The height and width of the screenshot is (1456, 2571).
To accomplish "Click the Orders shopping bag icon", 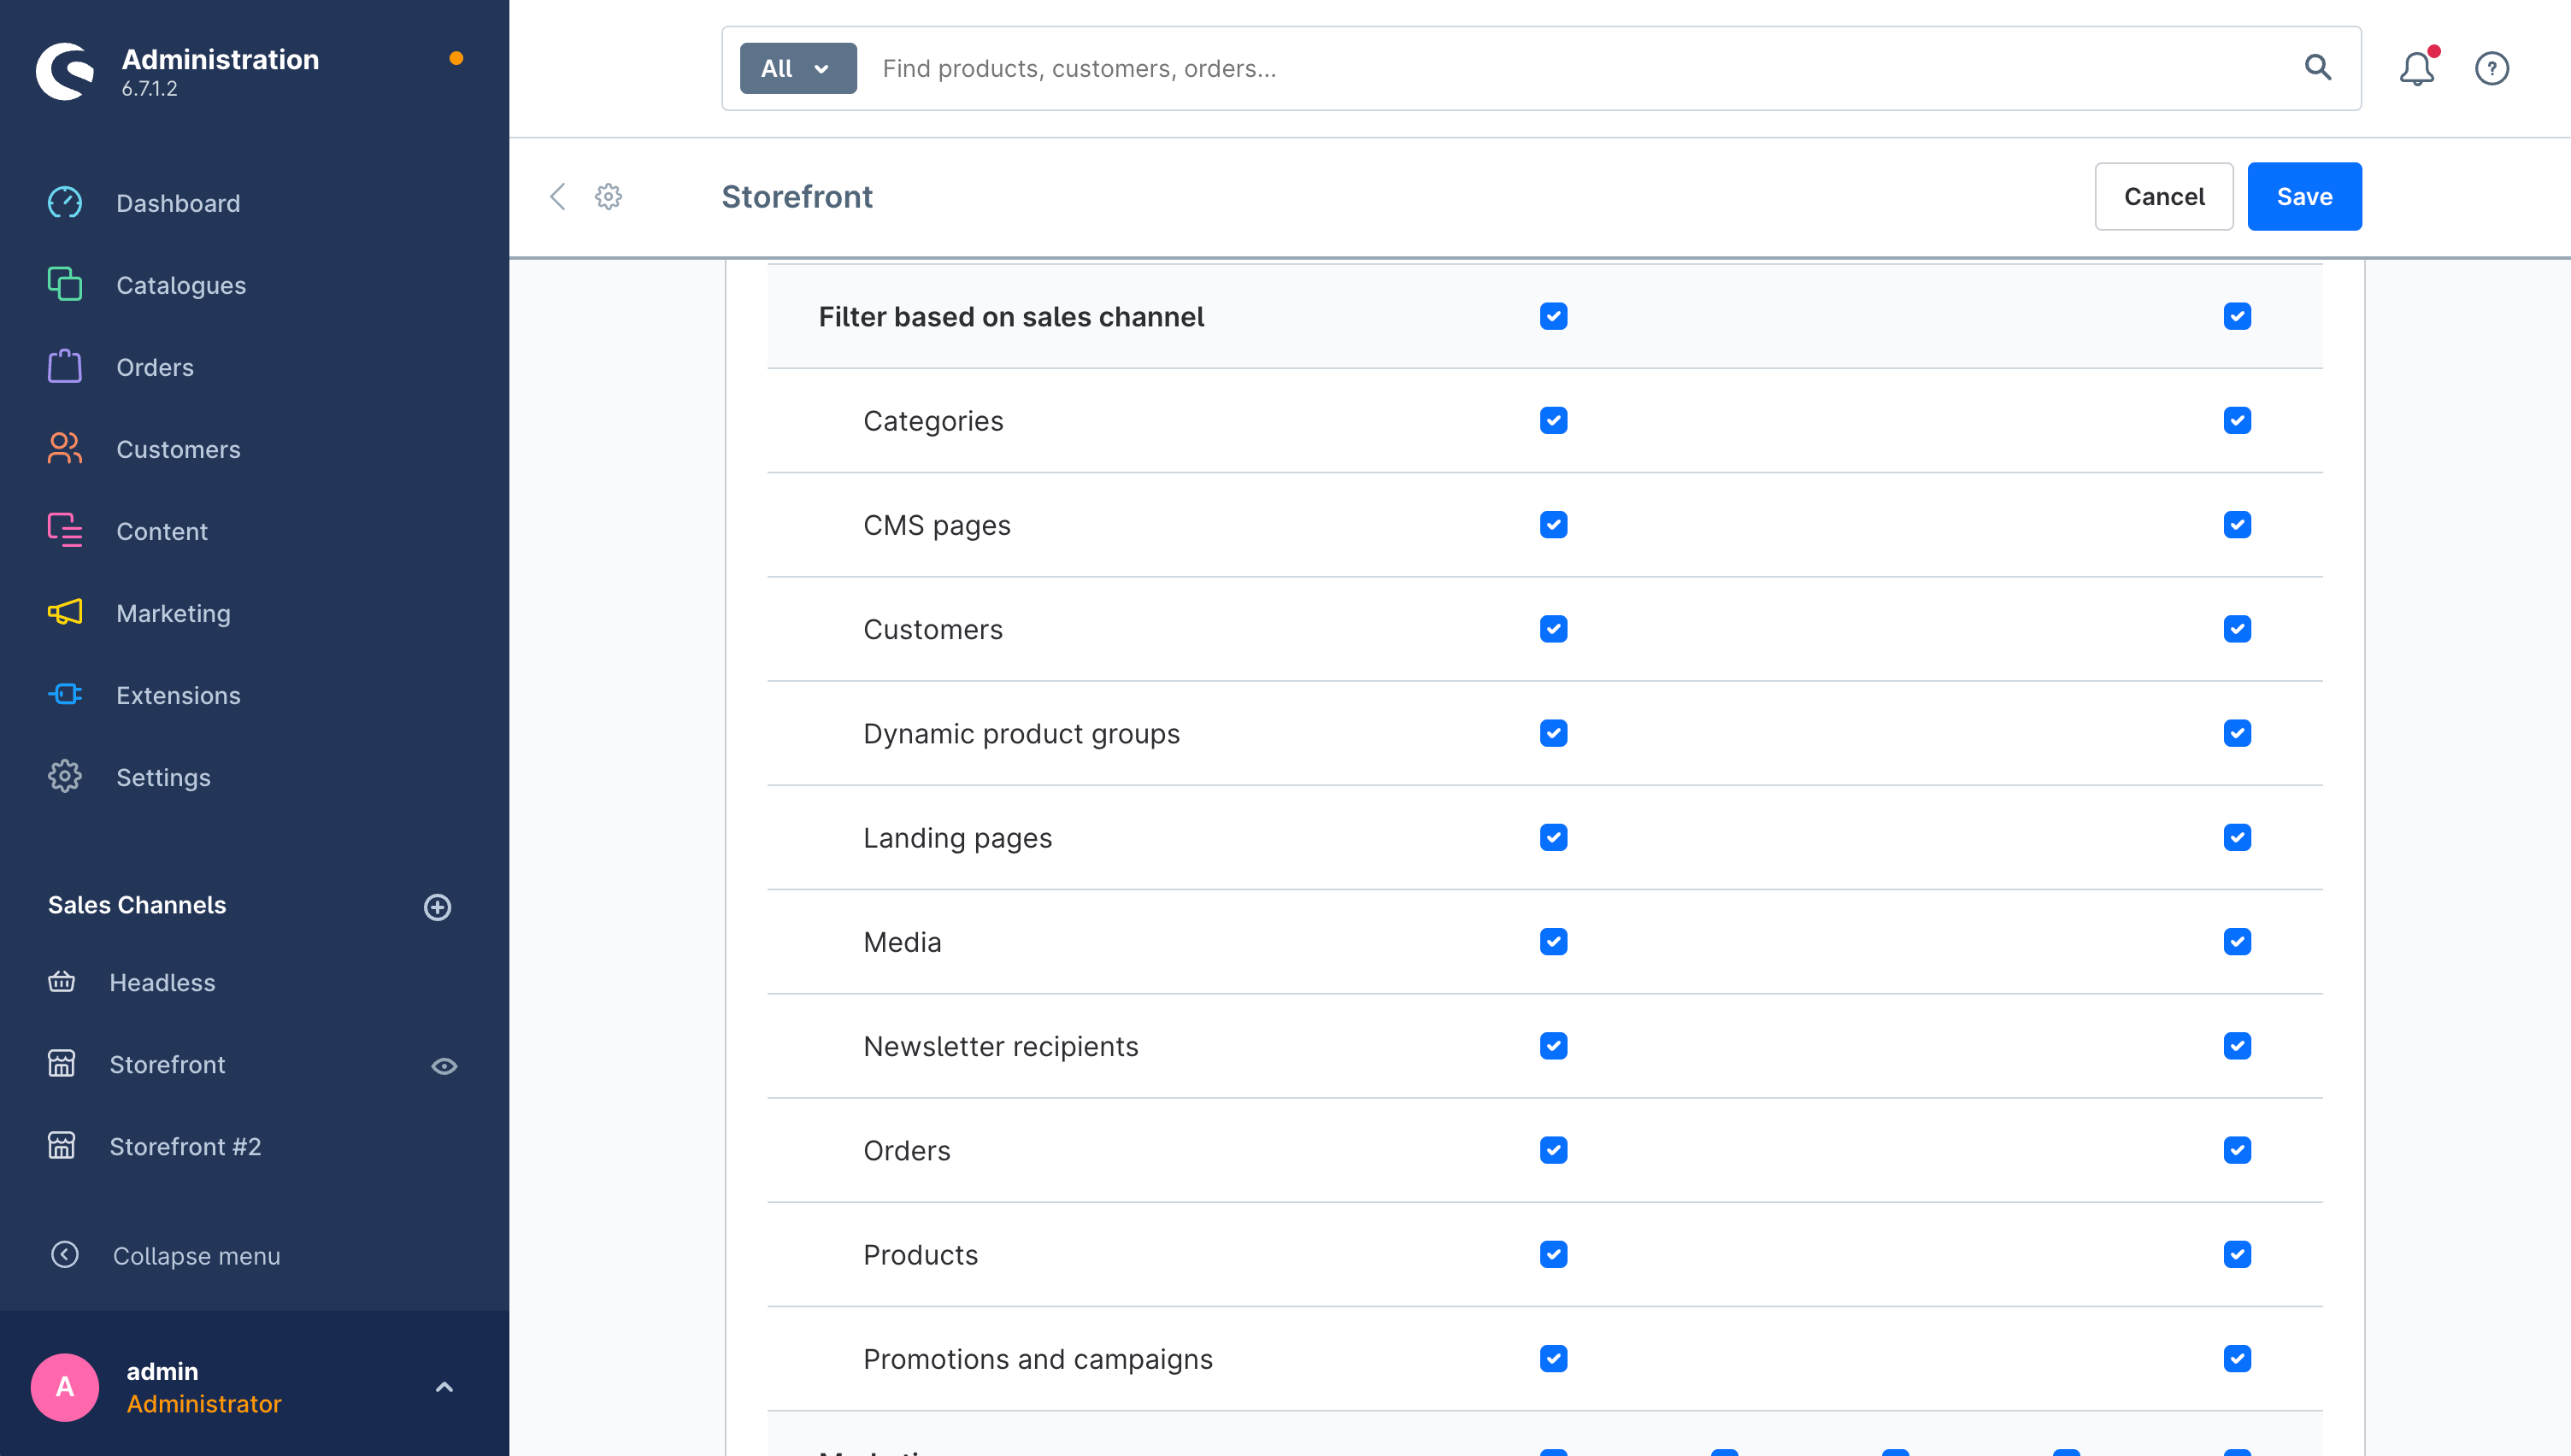I will [x=65, y=366].
